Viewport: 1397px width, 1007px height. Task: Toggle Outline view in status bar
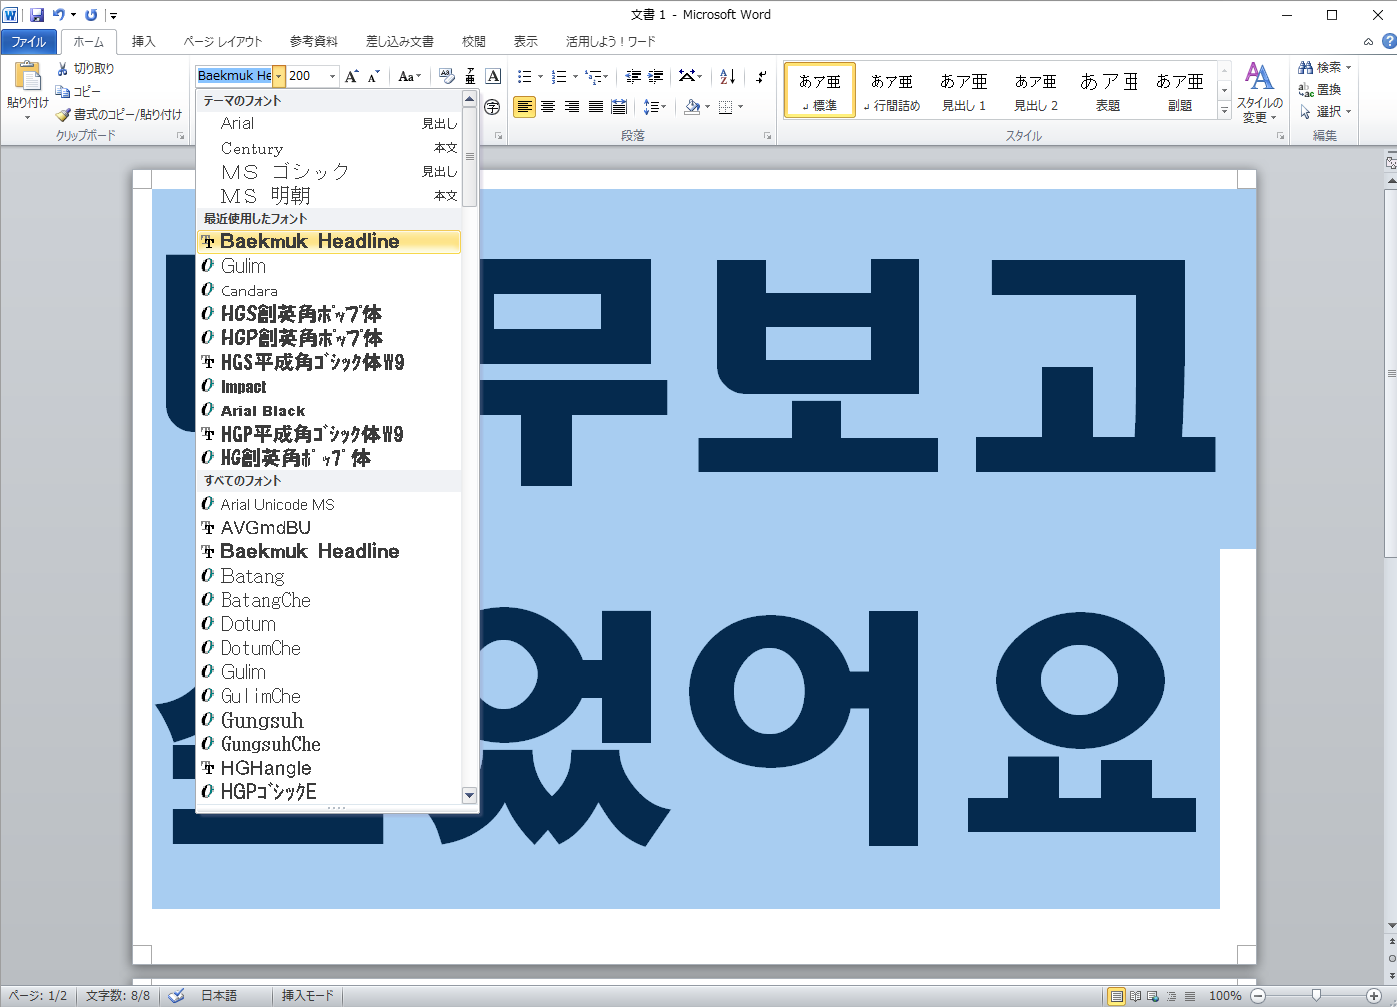coord(1171,996)
